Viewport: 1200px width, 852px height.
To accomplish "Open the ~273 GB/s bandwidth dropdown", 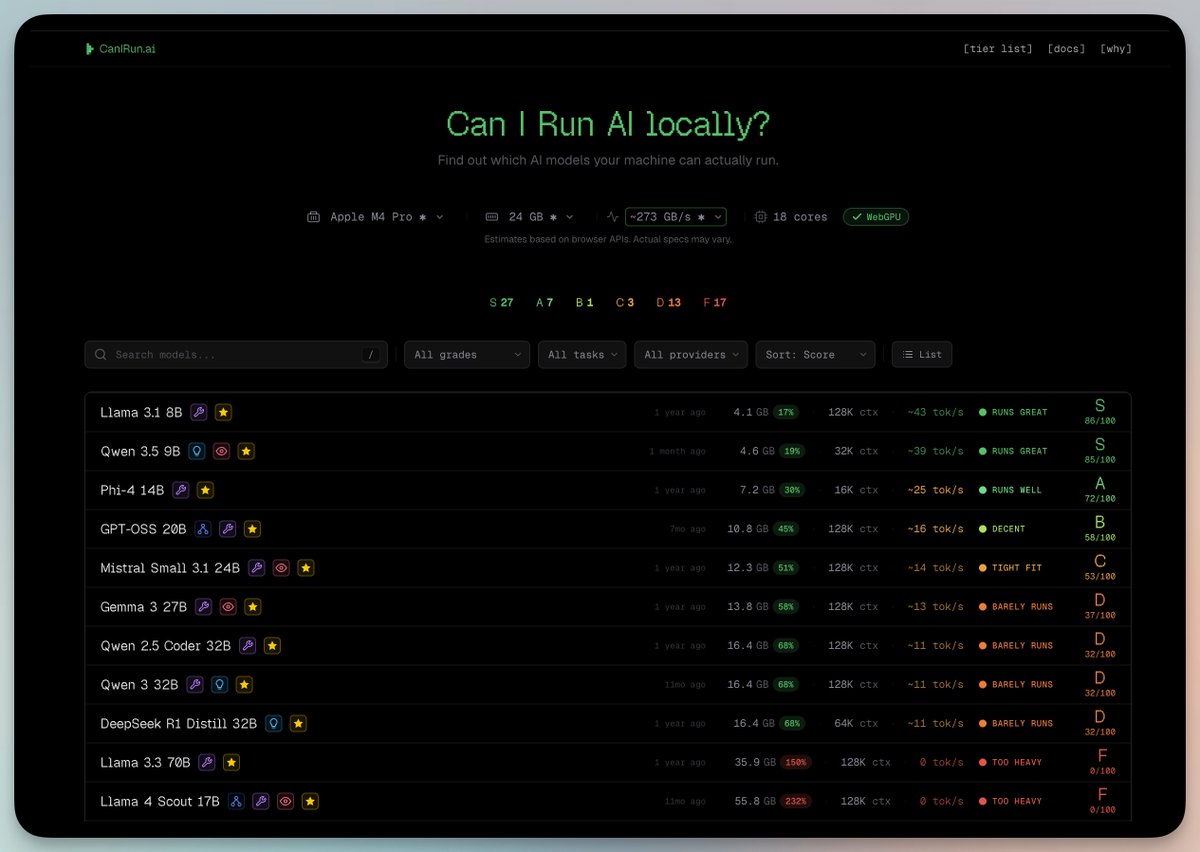I will click(676, 217).
